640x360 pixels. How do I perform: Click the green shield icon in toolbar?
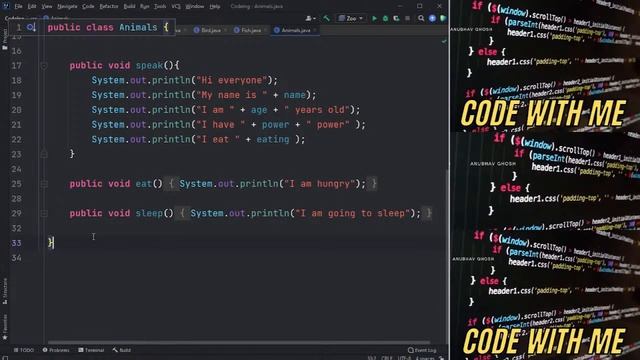pyautogui.click(x=443, y=18)
